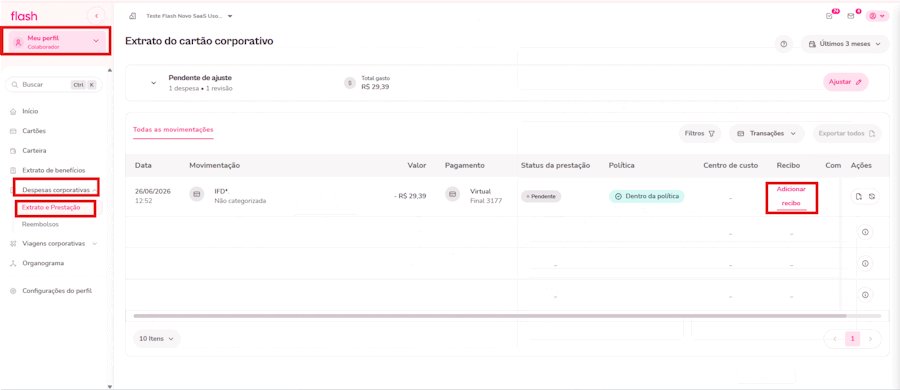Open the Teste Flash Novo SaaS company selector
Screen dimensions: 900x390
click(189, 16)
